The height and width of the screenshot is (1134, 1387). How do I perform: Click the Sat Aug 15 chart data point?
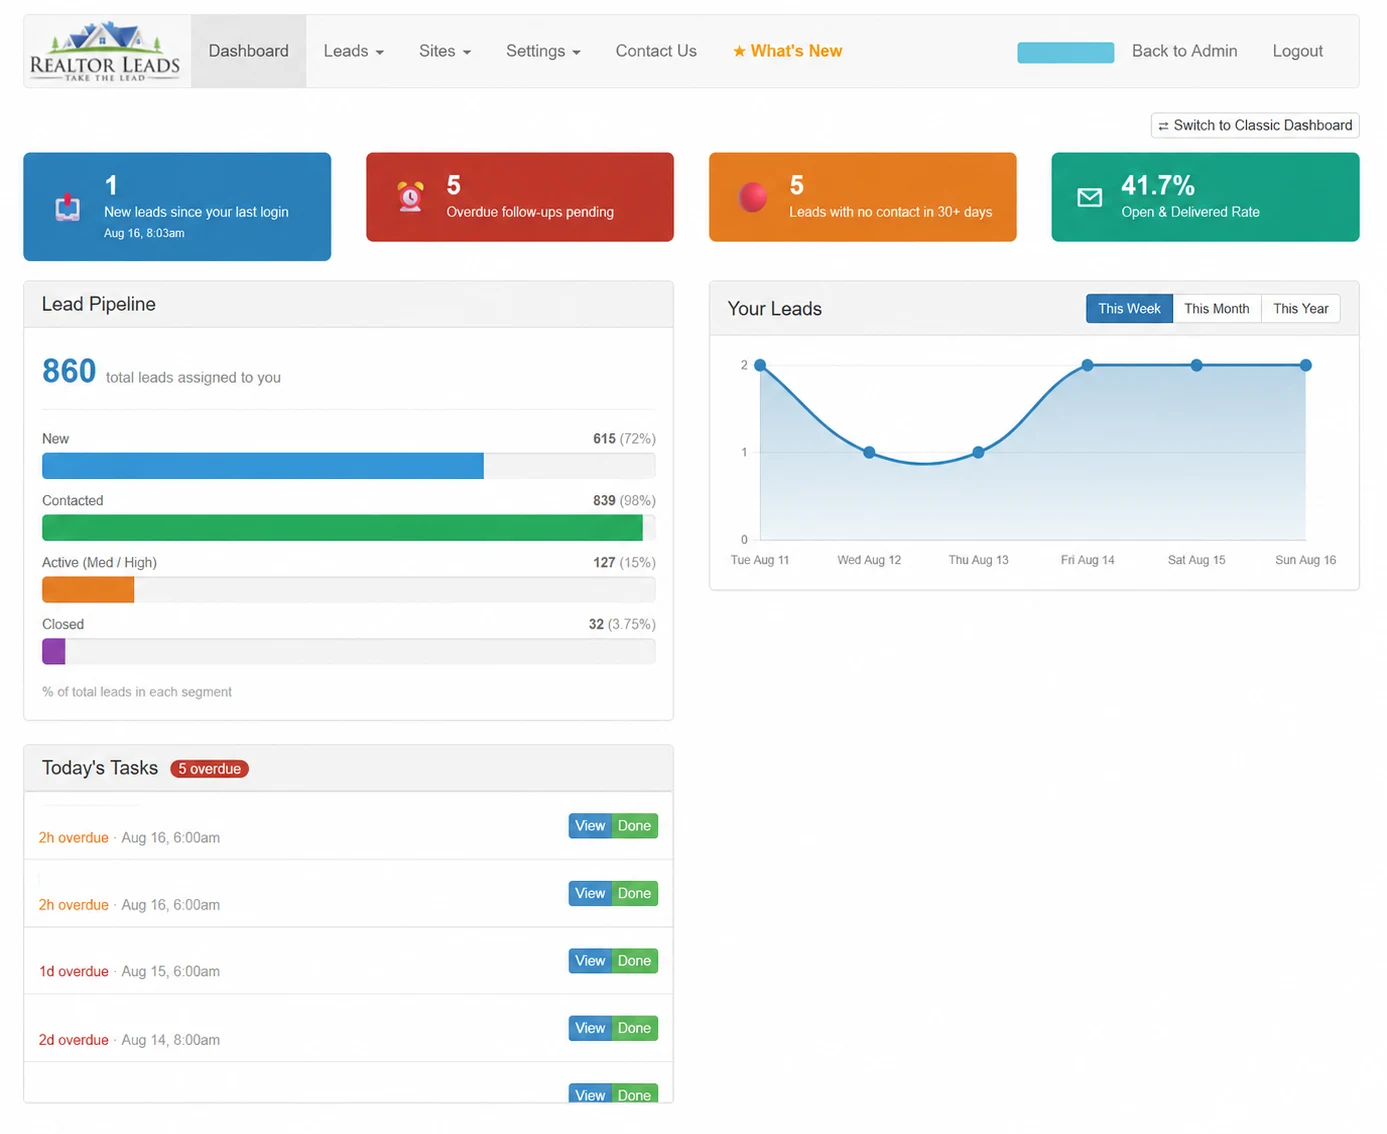click(1196, 365)
